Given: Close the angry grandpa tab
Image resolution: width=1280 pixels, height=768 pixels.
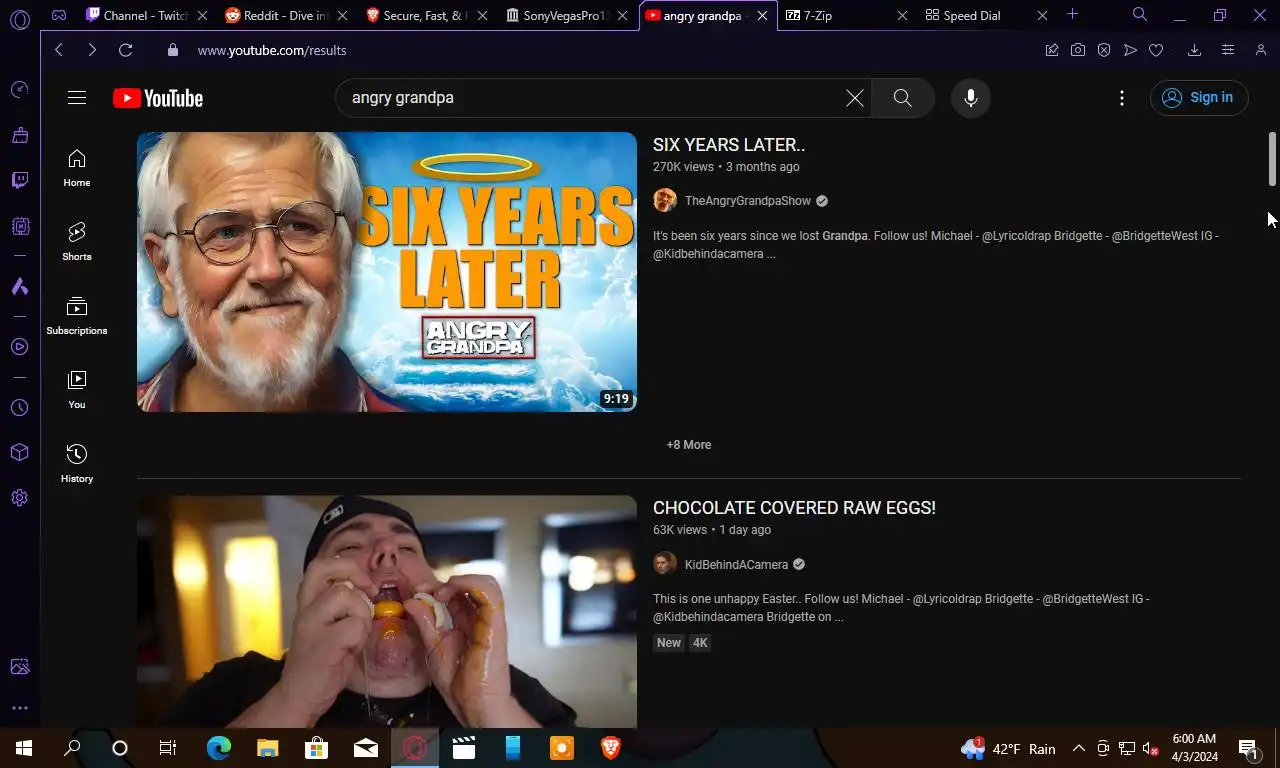Looking at the screenshot, I should click(762, 16).
